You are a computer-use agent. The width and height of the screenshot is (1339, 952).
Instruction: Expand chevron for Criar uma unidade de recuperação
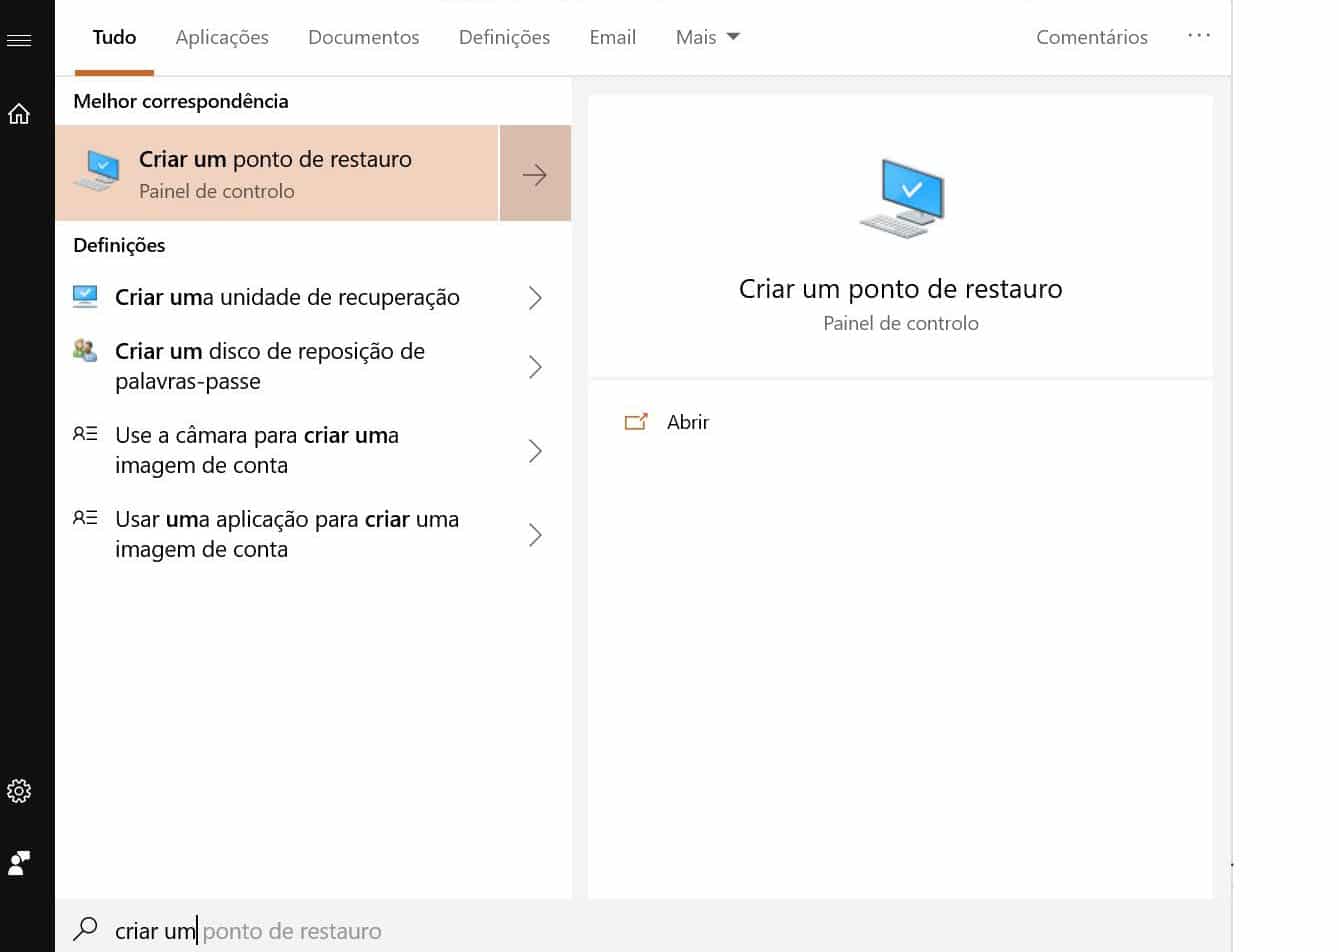click(x=535, y=298)
